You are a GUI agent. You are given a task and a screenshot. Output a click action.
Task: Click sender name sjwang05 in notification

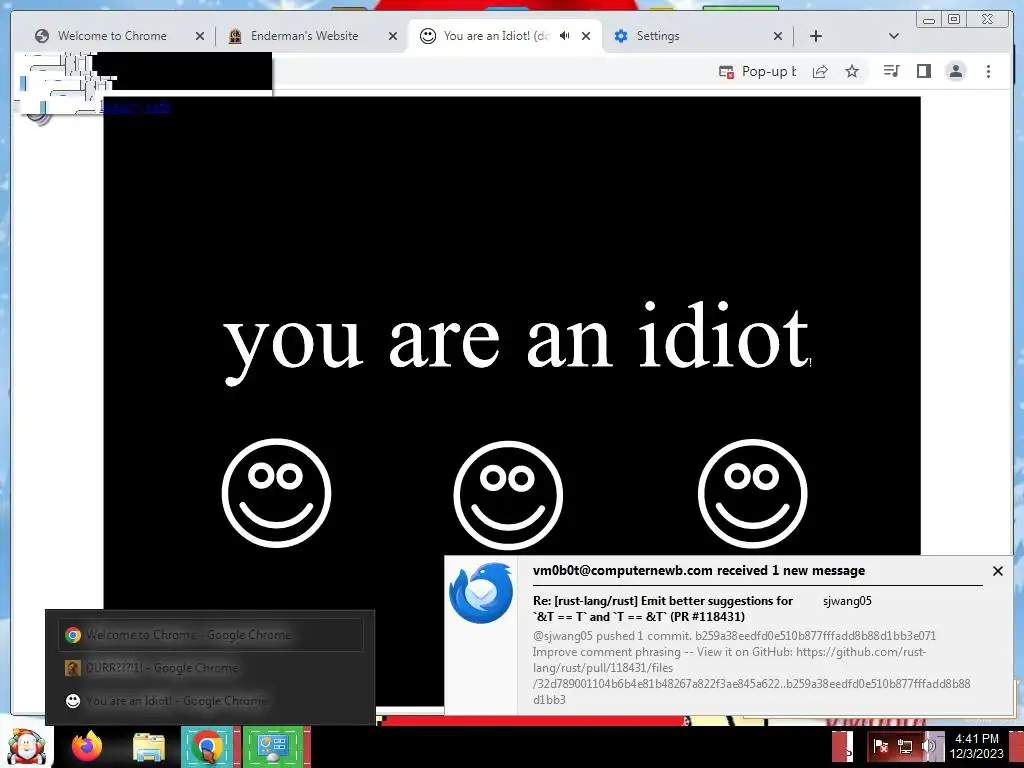(x=847, y=601)
